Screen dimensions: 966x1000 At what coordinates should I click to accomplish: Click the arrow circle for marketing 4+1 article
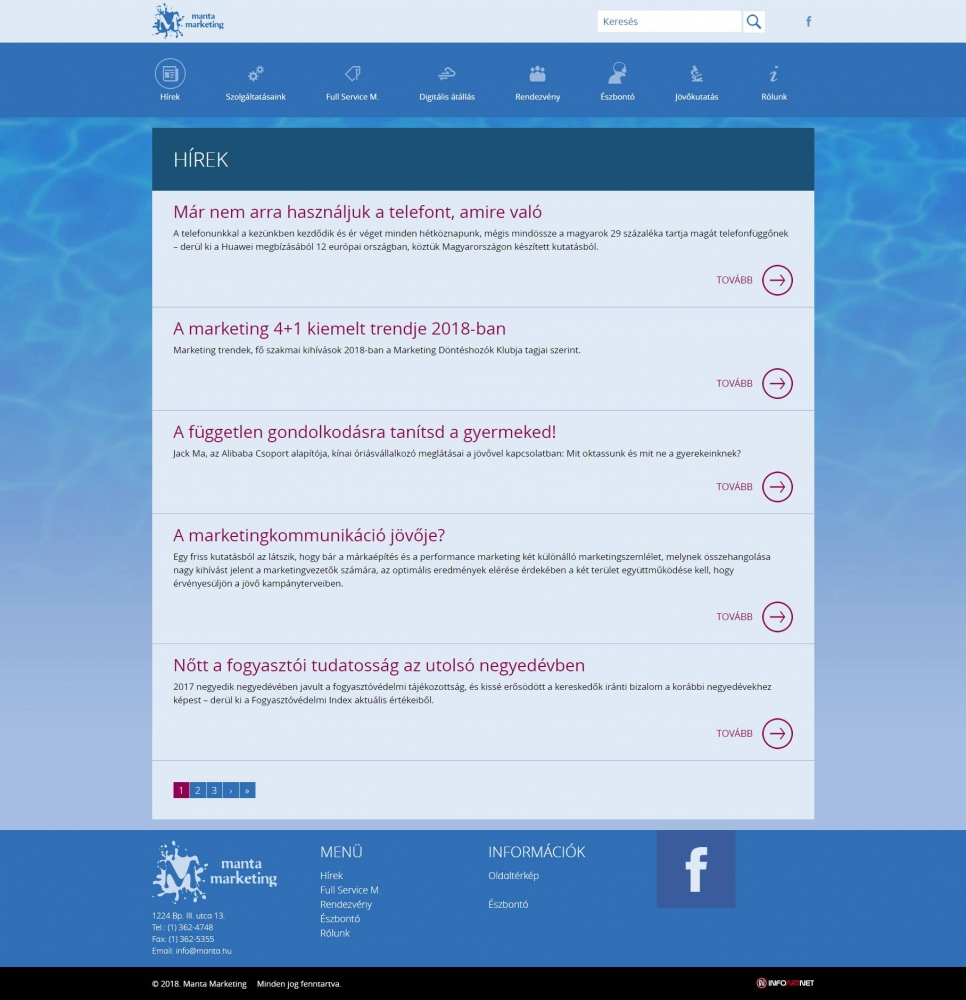(x=777, y=383)
